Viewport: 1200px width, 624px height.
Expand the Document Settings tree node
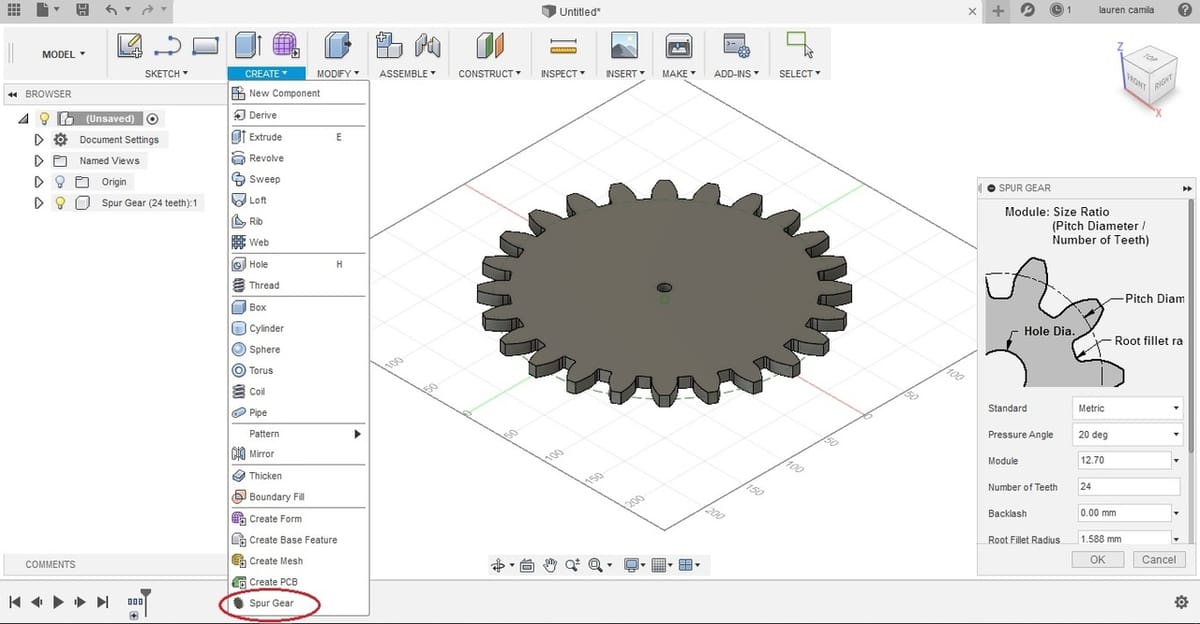(x=39, y=140)
